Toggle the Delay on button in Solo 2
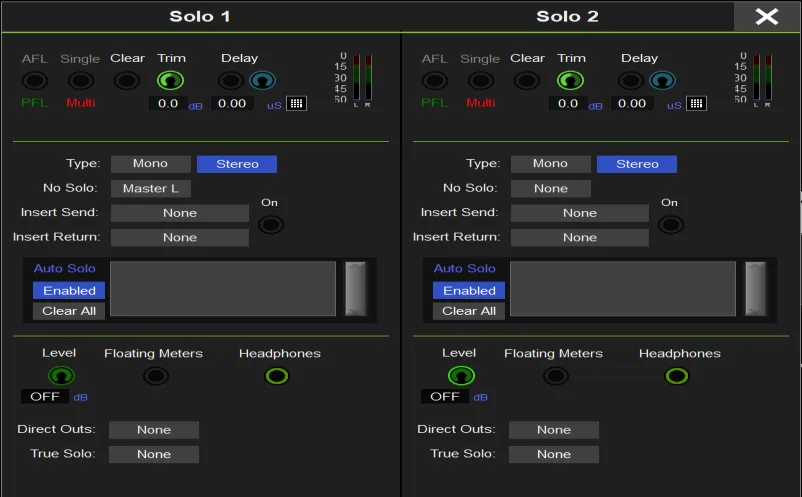Viewport: 802px width, 497px height. tap(631, 80)
